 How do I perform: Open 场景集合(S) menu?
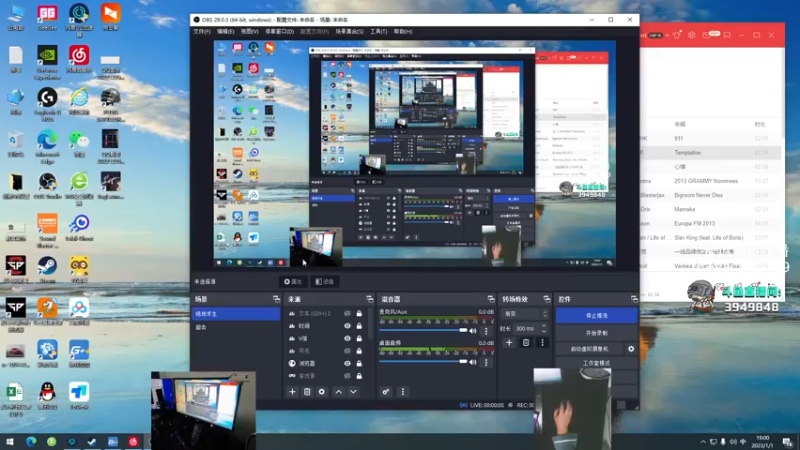tap(349, 32)
